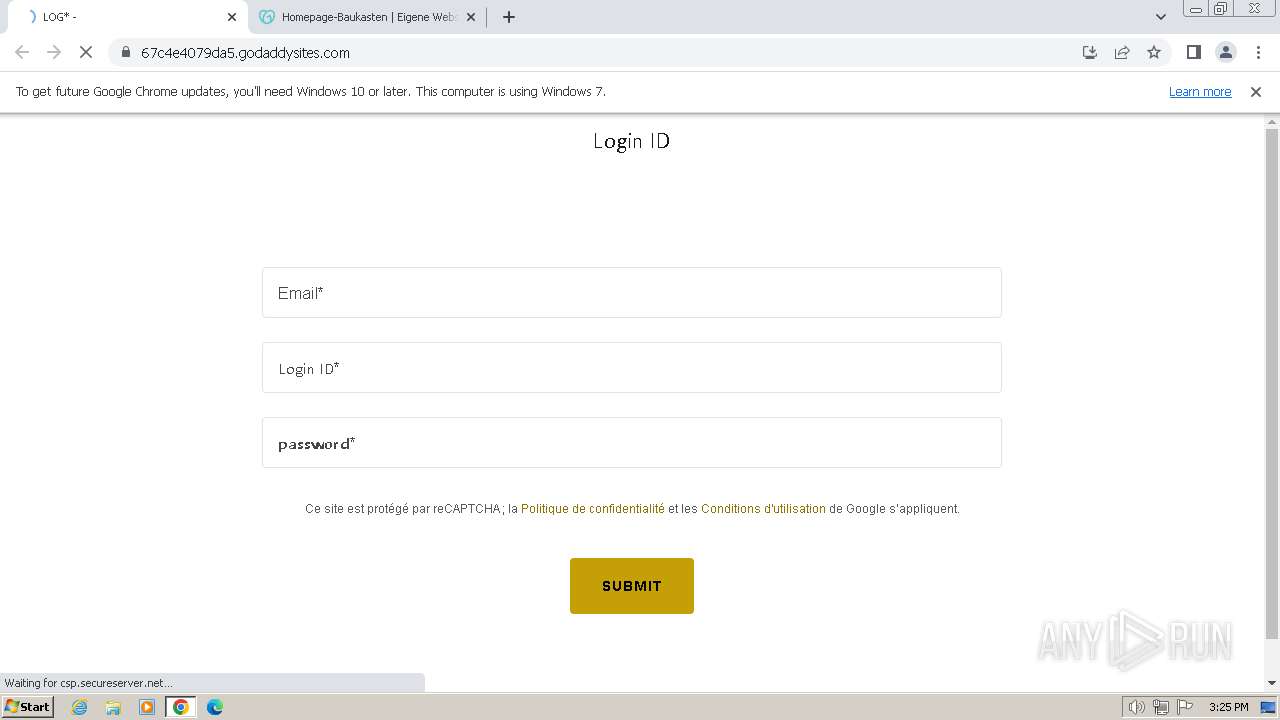
Task: Launch Internet Explorer from taskbar
Action: click(x=79, y=707)
